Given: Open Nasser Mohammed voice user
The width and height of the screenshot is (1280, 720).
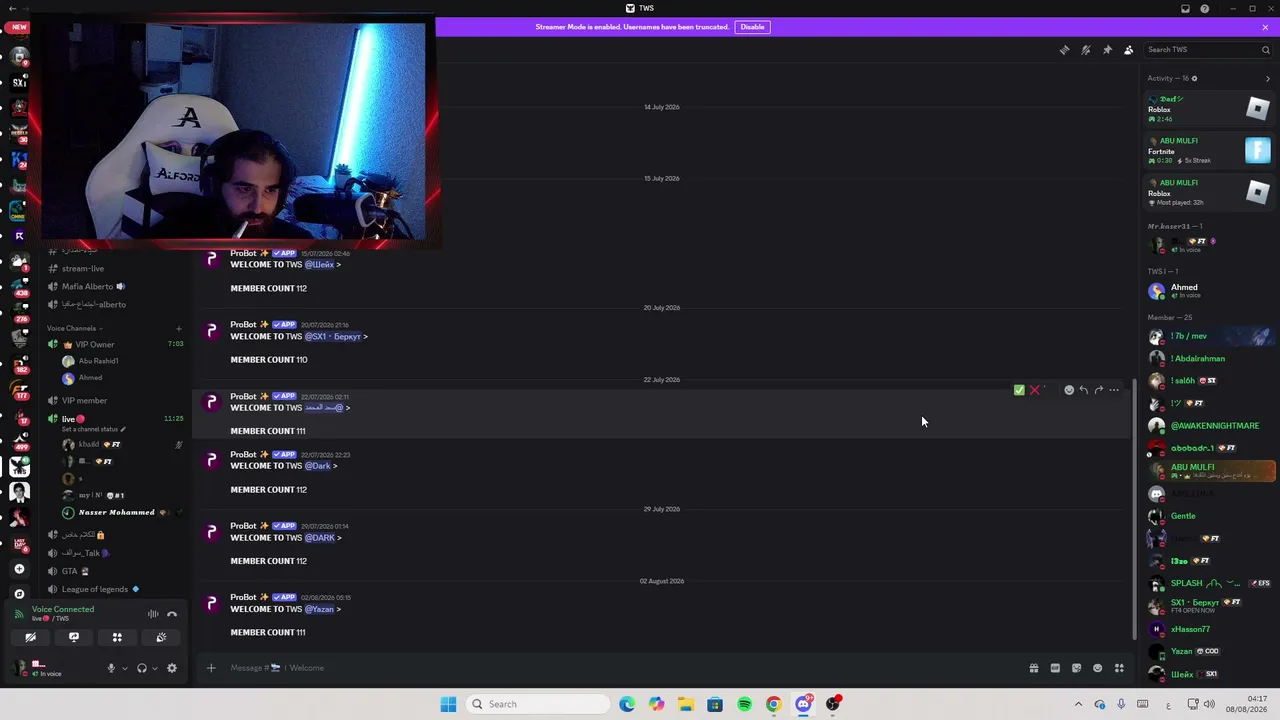Looking at the screenshot, I should (116, 512).
